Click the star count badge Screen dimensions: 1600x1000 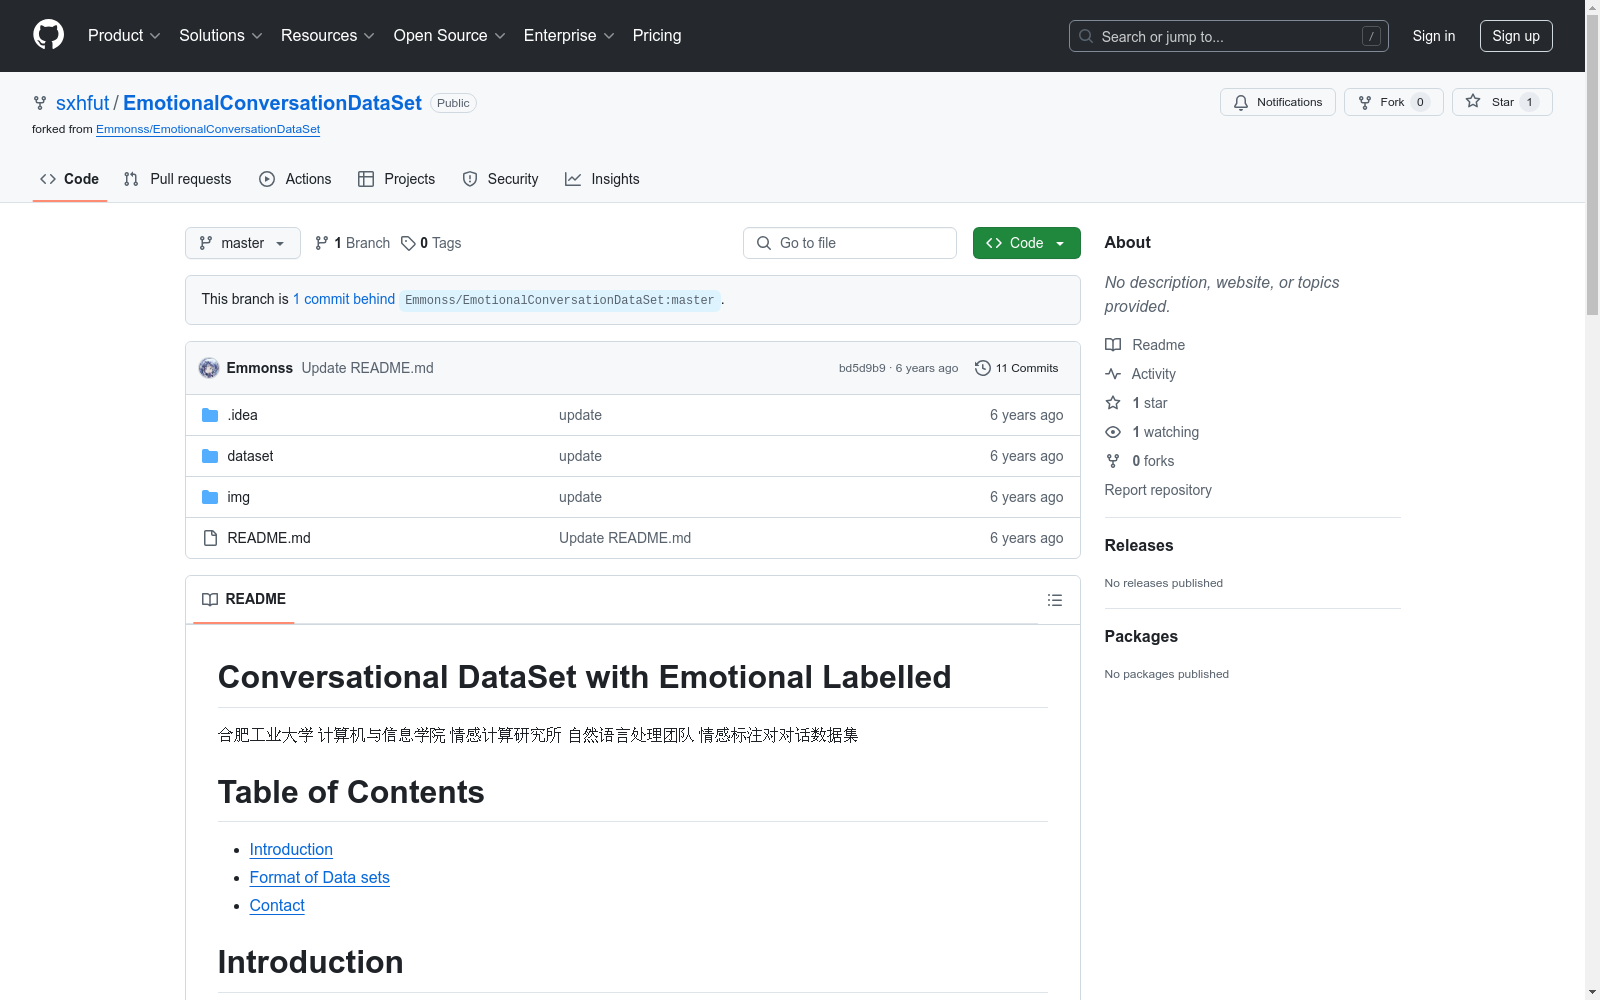click(x=1529, y=102)
